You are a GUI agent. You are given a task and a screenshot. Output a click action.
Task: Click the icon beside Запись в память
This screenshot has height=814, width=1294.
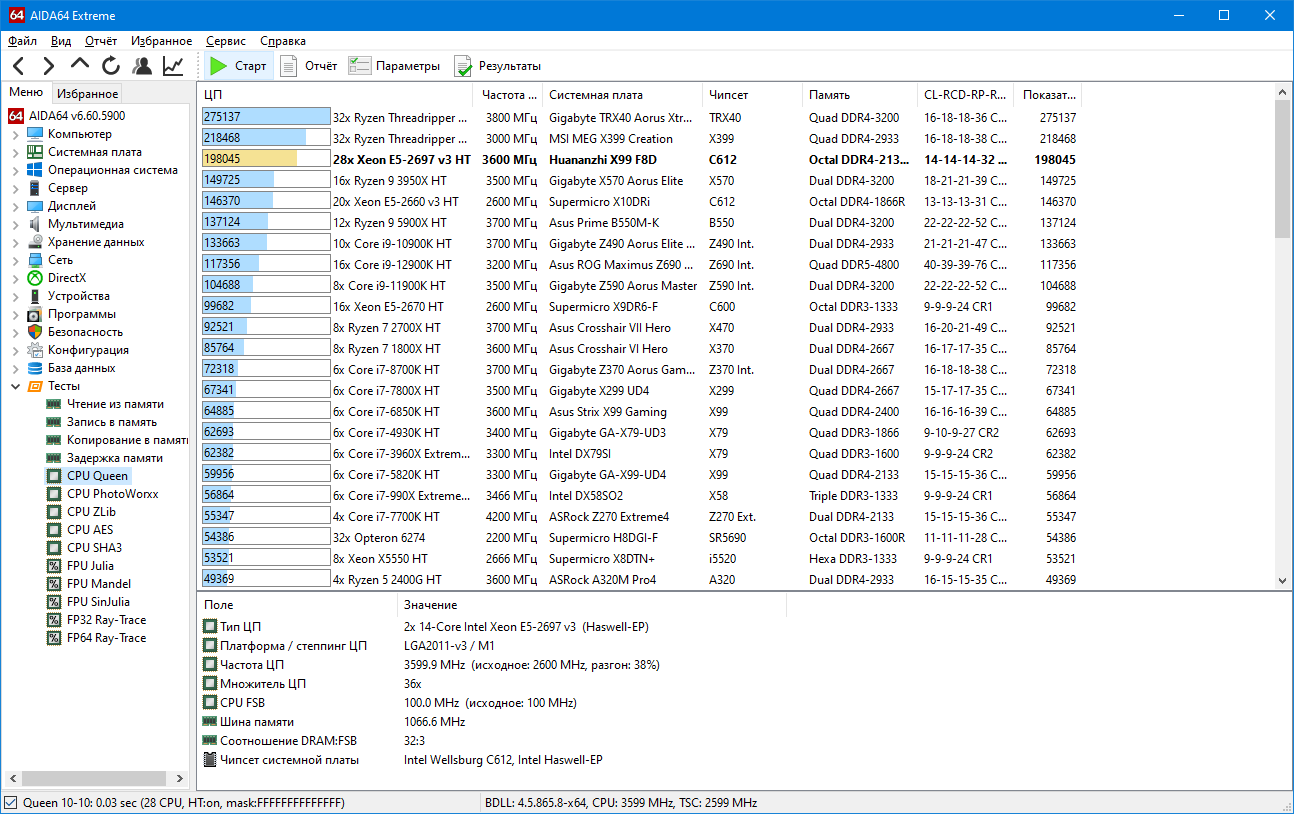click(54, 422)
